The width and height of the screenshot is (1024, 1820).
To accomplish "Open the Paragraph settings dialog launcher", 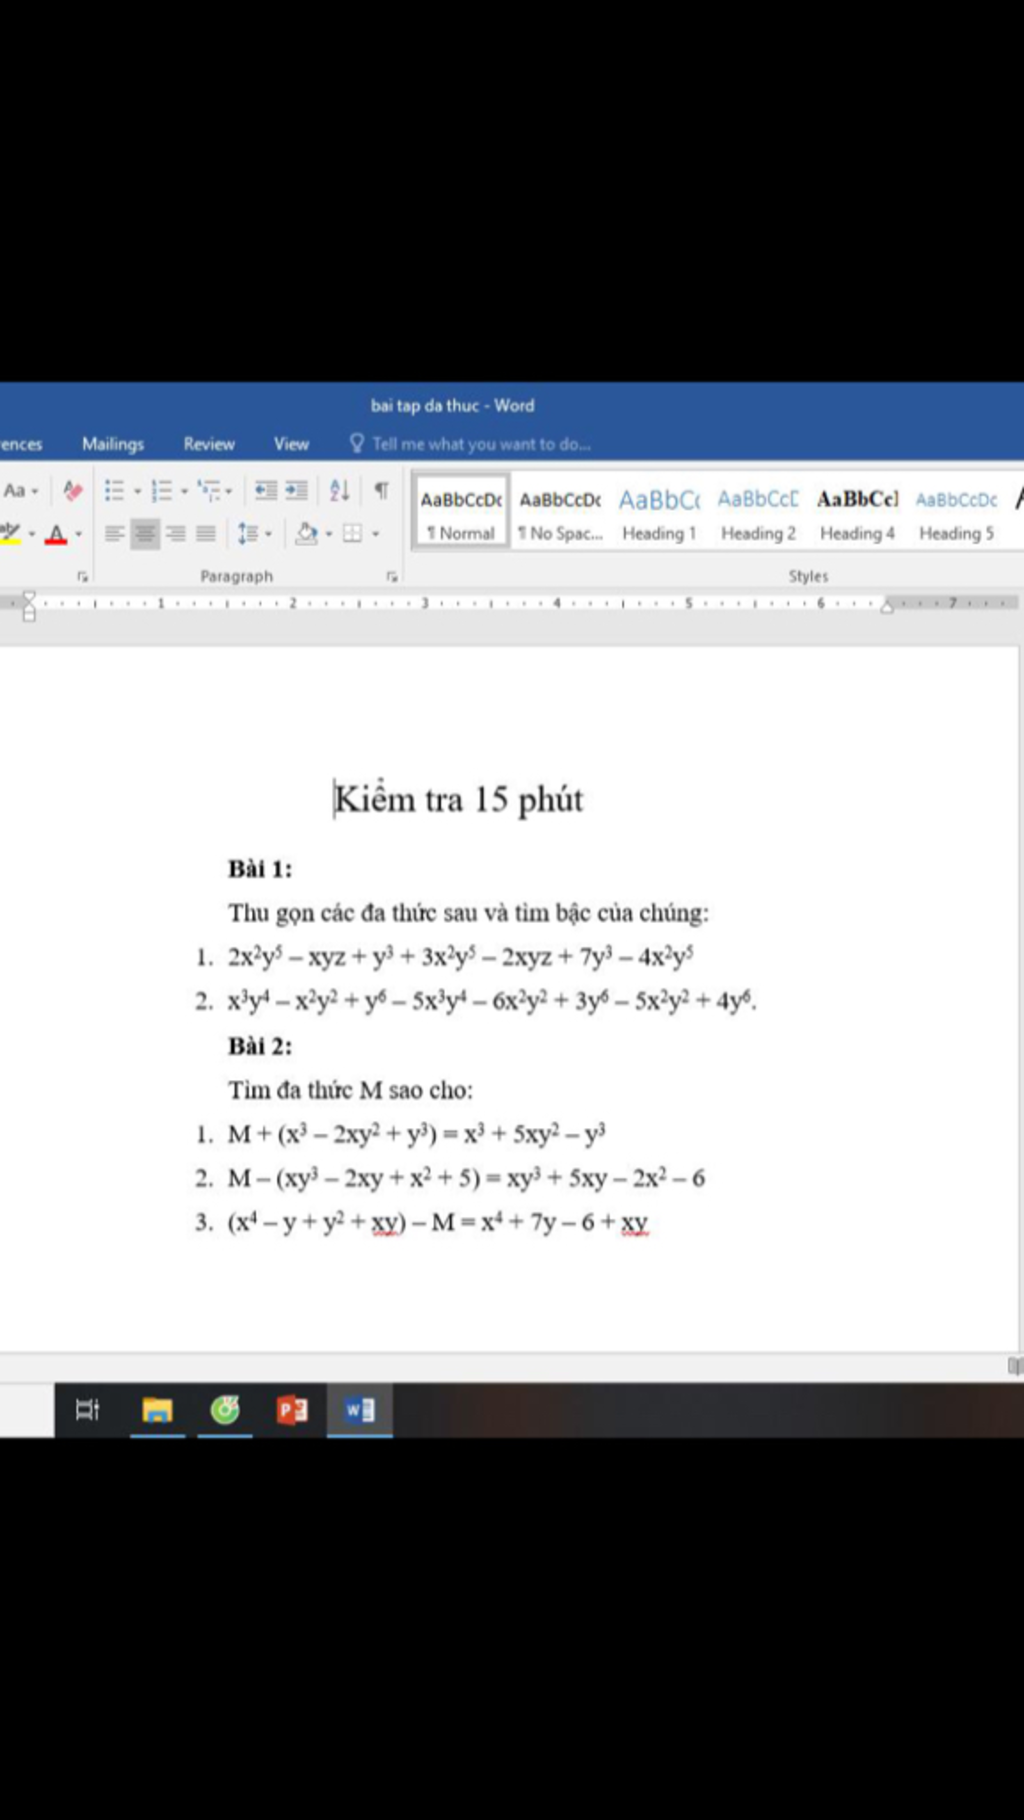I will pyautogui.click(x=392, y=577).
